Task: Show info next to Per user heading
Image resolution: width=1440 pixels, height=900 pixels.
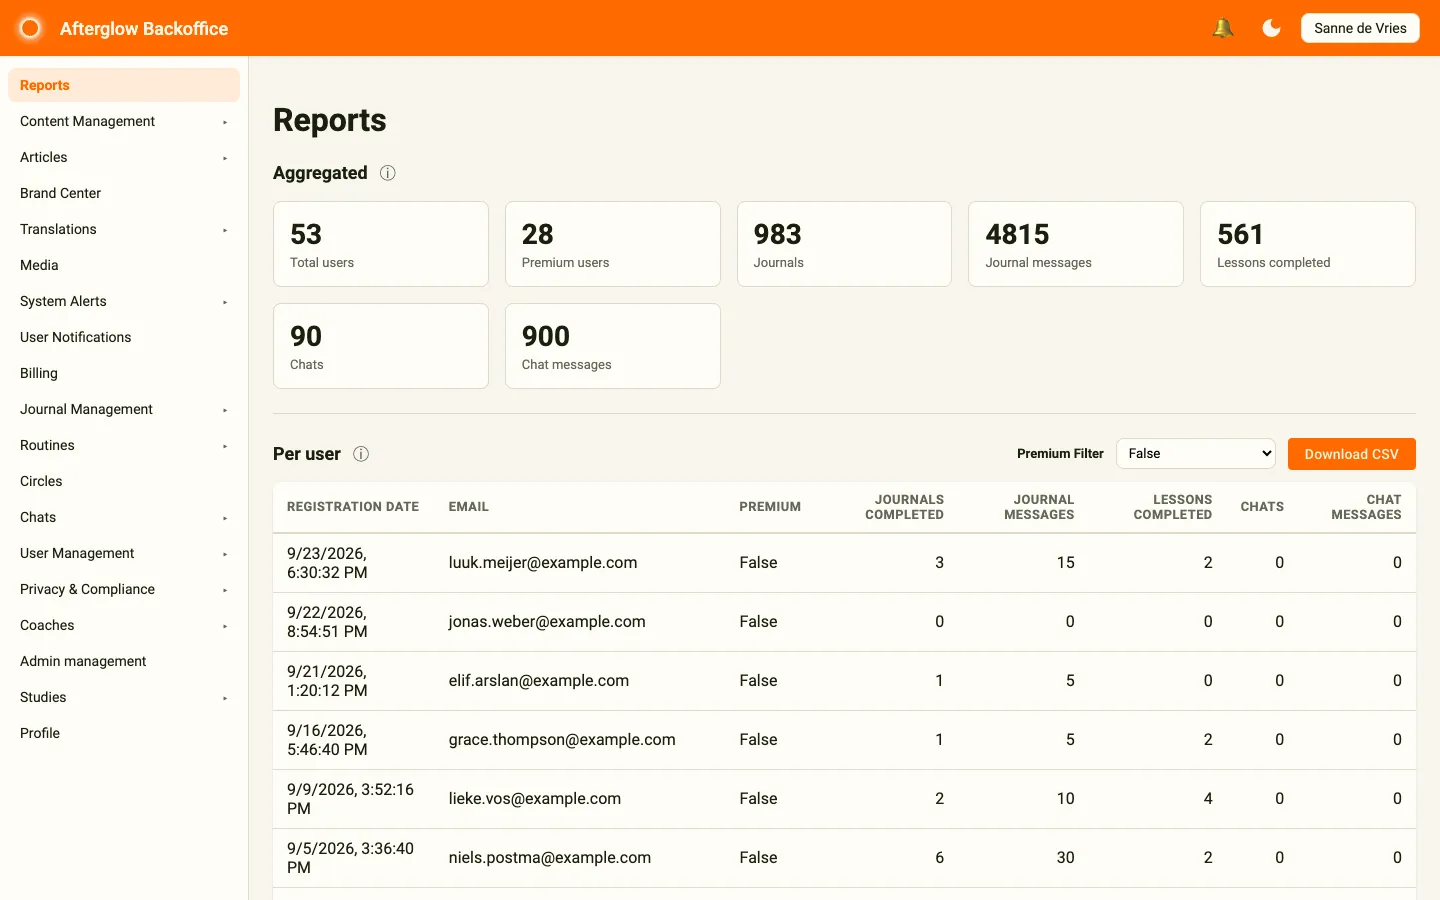Action: click(x=361, y=454)
